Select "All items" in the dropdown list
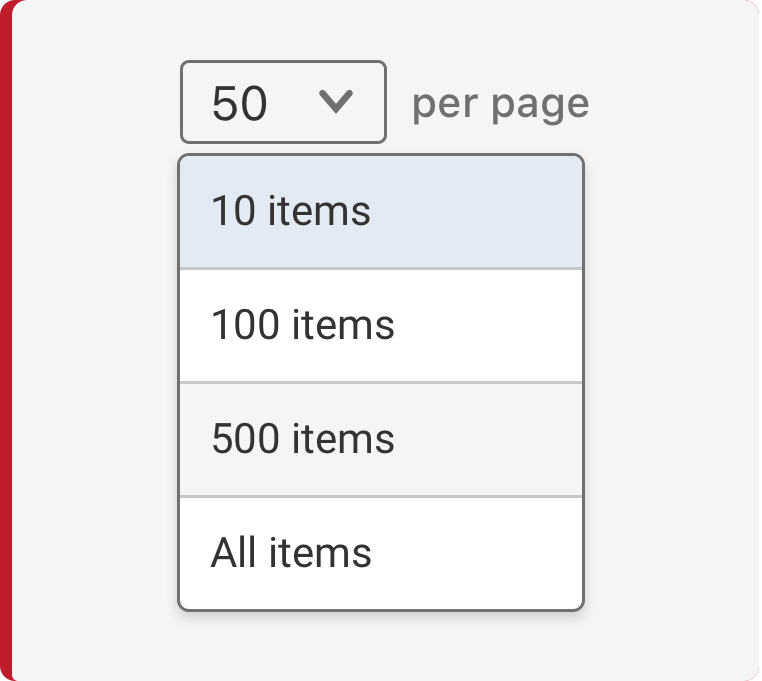The width and height of the screenshot is (762, 681). [x=380, y=553]
